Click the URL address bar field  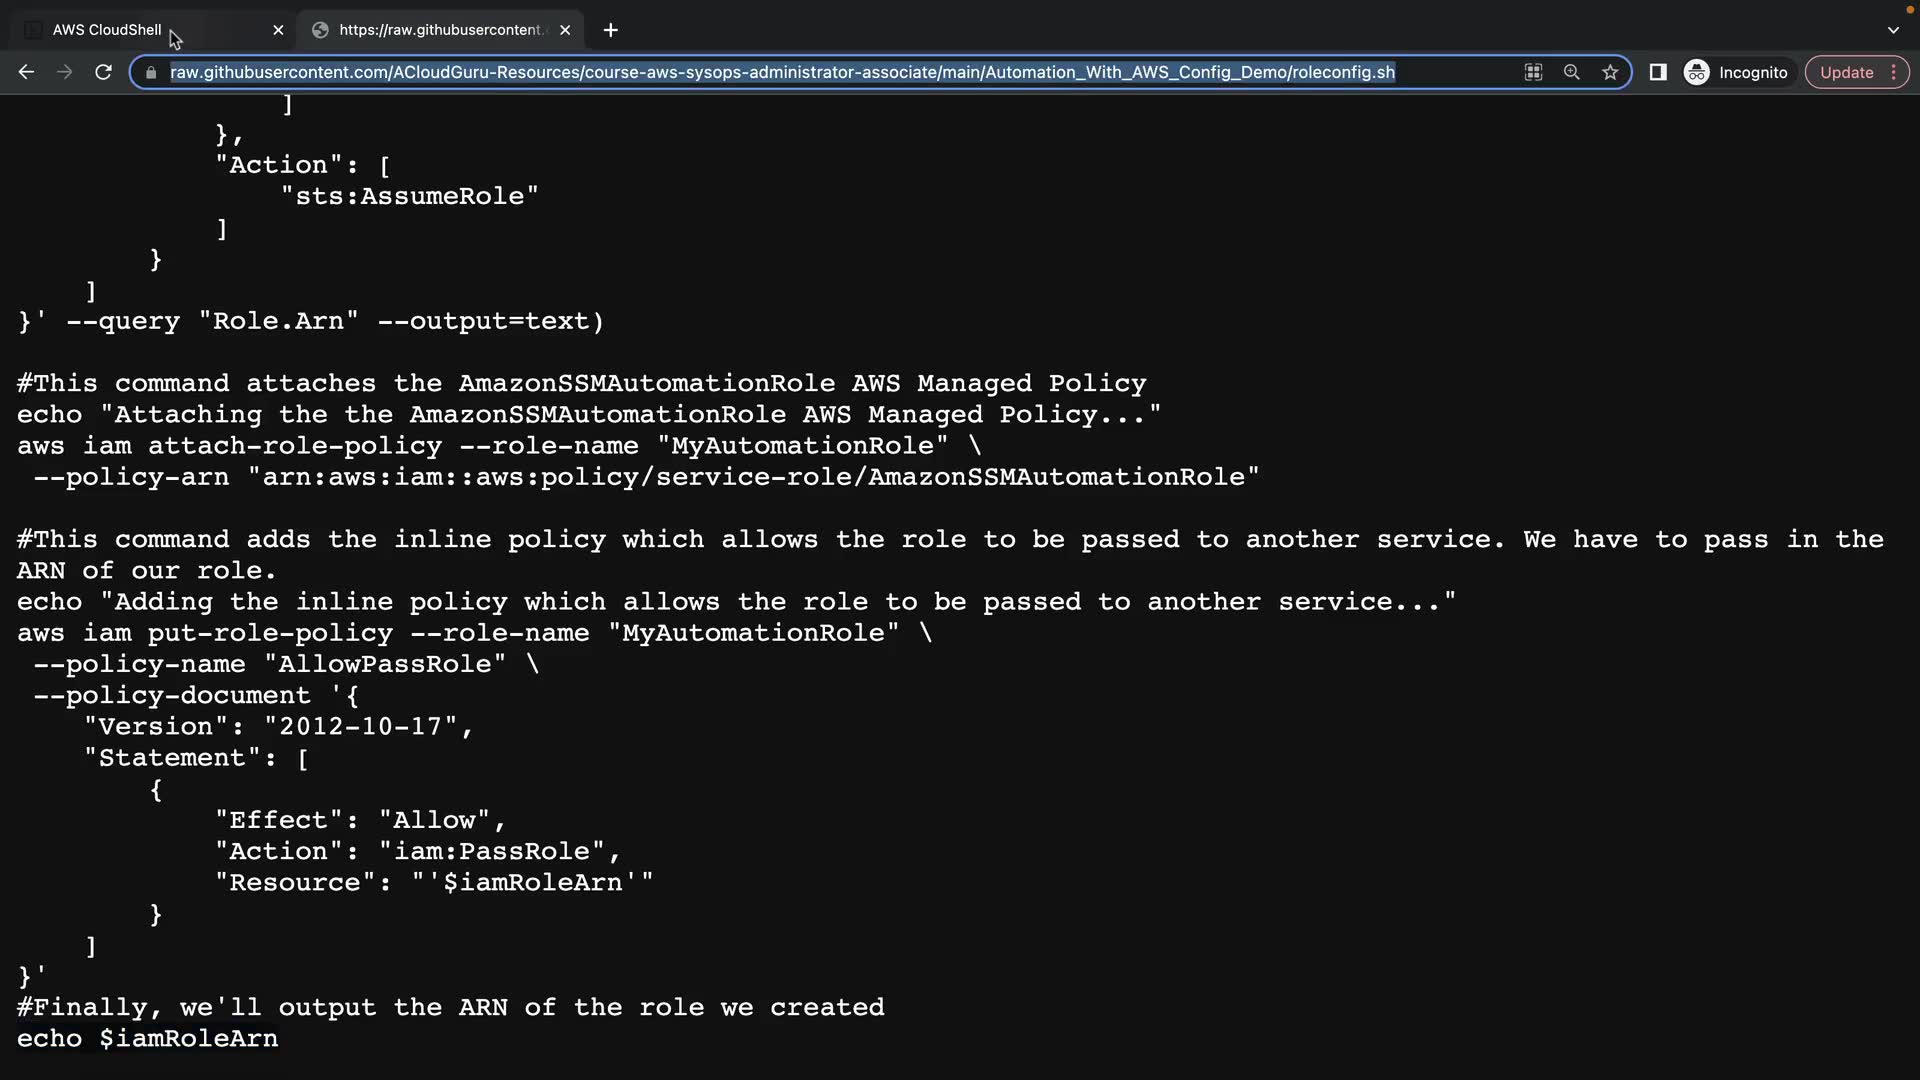(x=782, y=72)
